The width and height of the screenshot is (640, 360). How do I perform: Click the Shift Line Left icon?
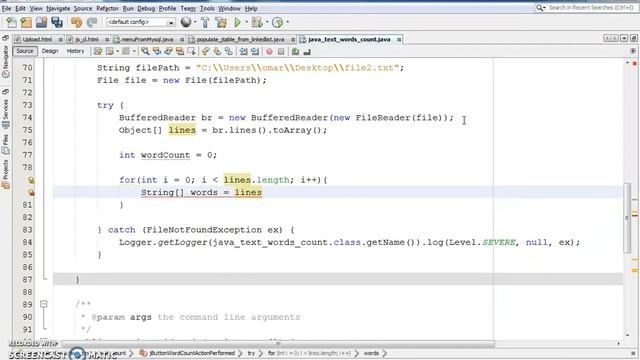click(x=243, y=51)
